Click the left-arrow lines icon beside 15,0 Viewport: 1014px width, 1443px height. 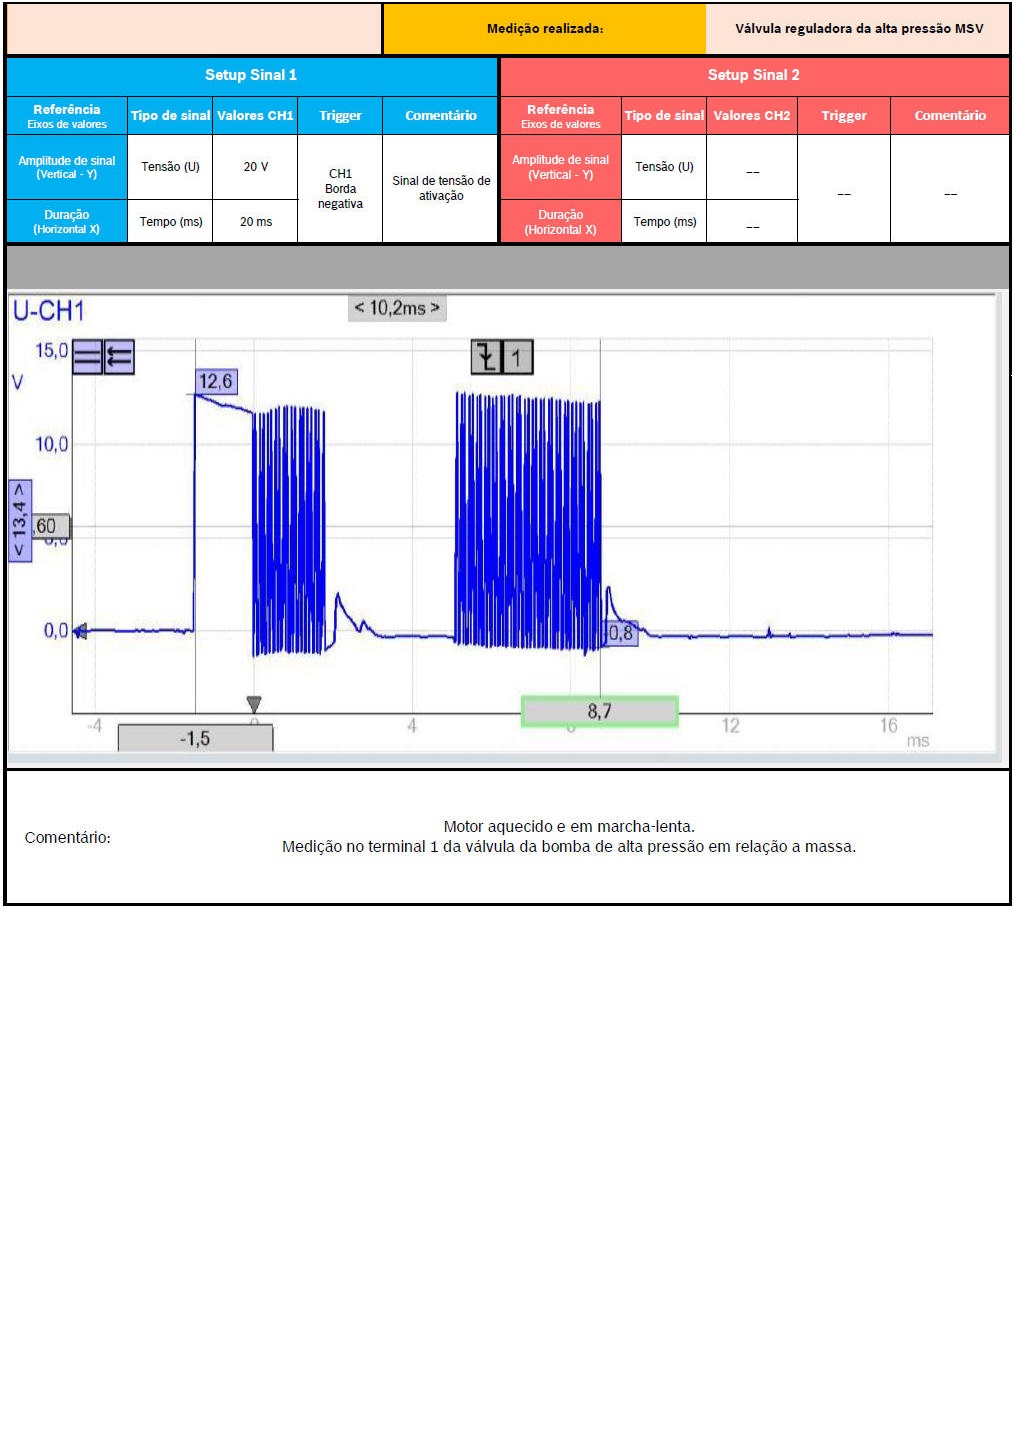tap(119, 357)
